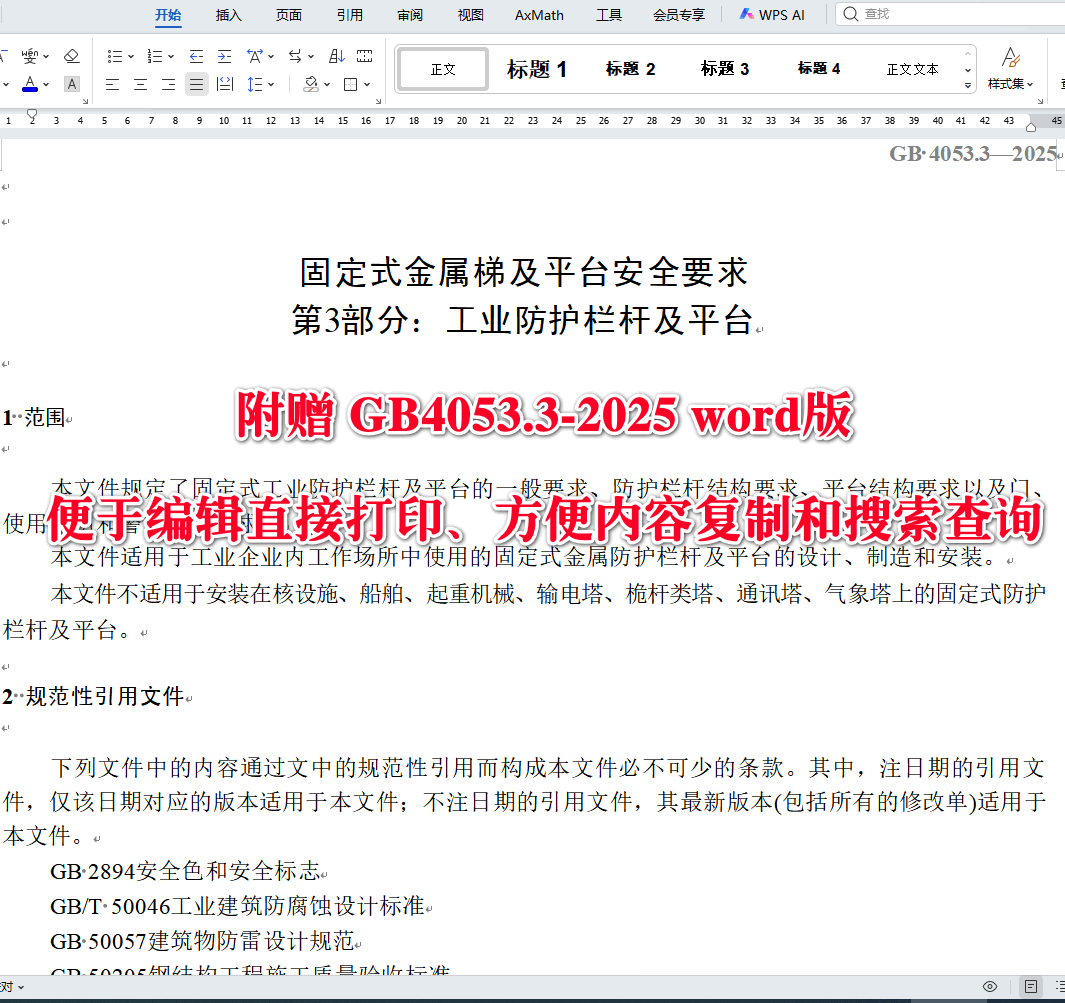The height and width of the screenshot is (1003, 1065).
Task: Toggle the character highlight formatting
Action: tap(71, 84)
